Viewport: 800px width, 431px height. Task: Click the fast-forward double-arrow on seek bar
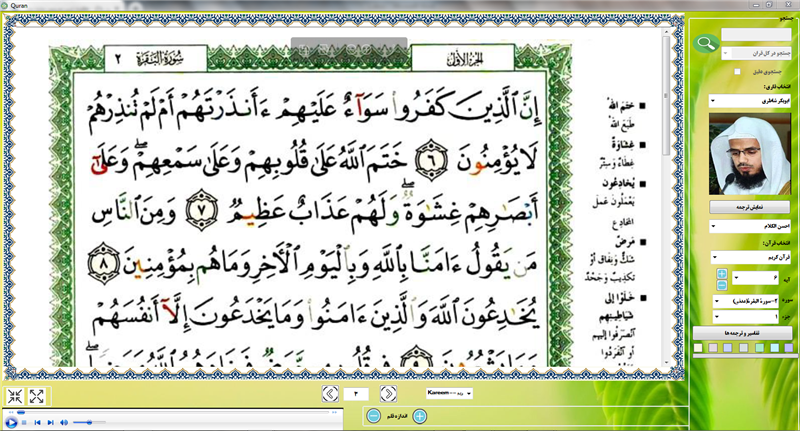(x=335, y=412)
